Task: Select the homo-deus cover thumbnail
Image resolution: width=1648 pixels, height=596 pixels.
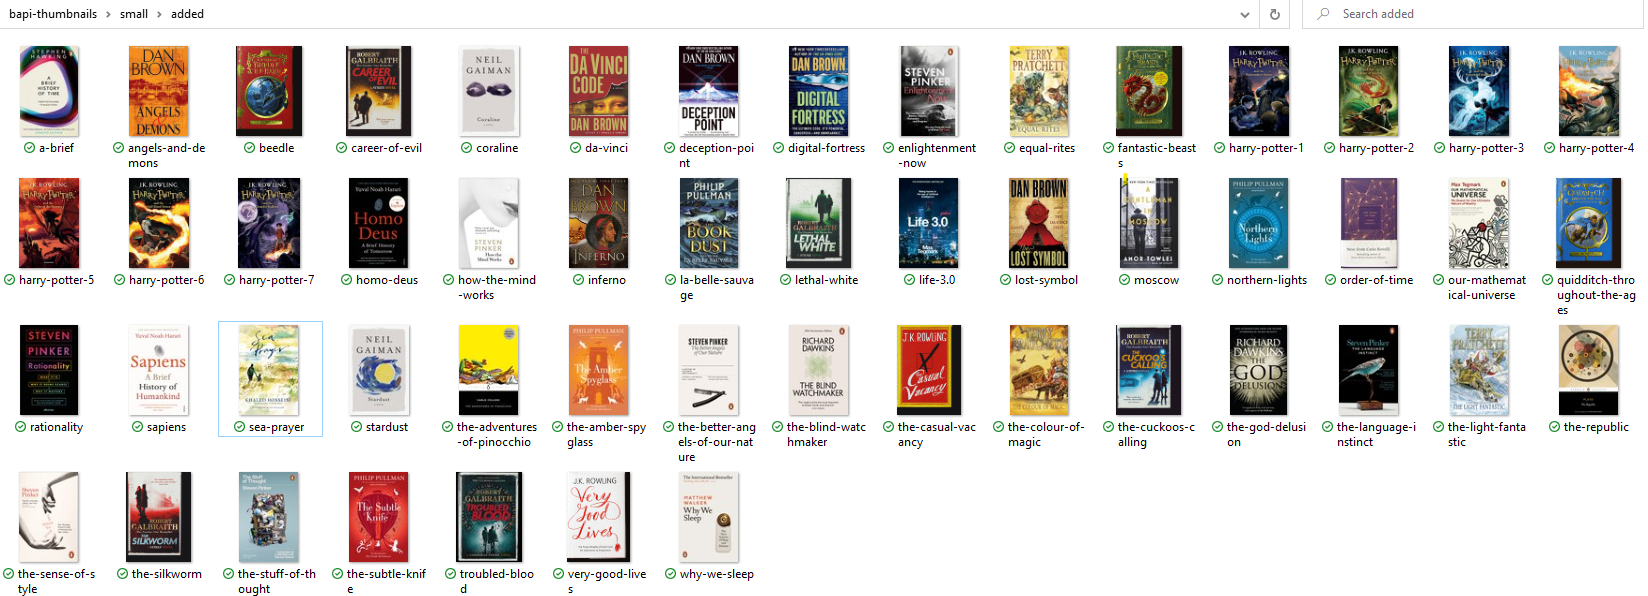Action: pos(379,223)
